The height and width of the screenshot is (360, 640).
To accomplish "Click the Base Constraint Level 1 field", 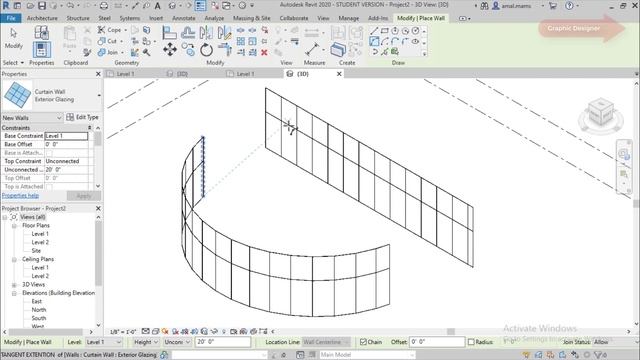I will [66, 136].
